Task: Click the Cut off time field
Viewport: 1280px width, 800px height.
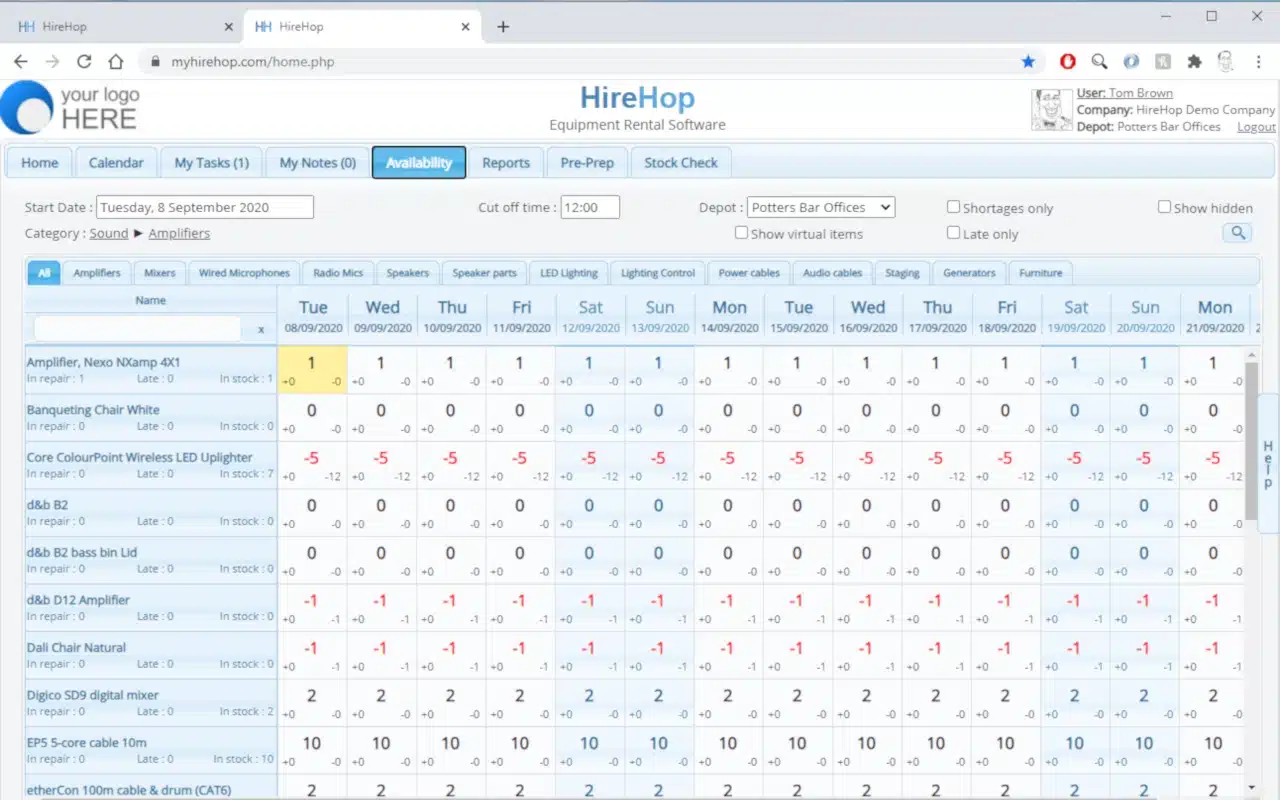Action: (590, 207)
